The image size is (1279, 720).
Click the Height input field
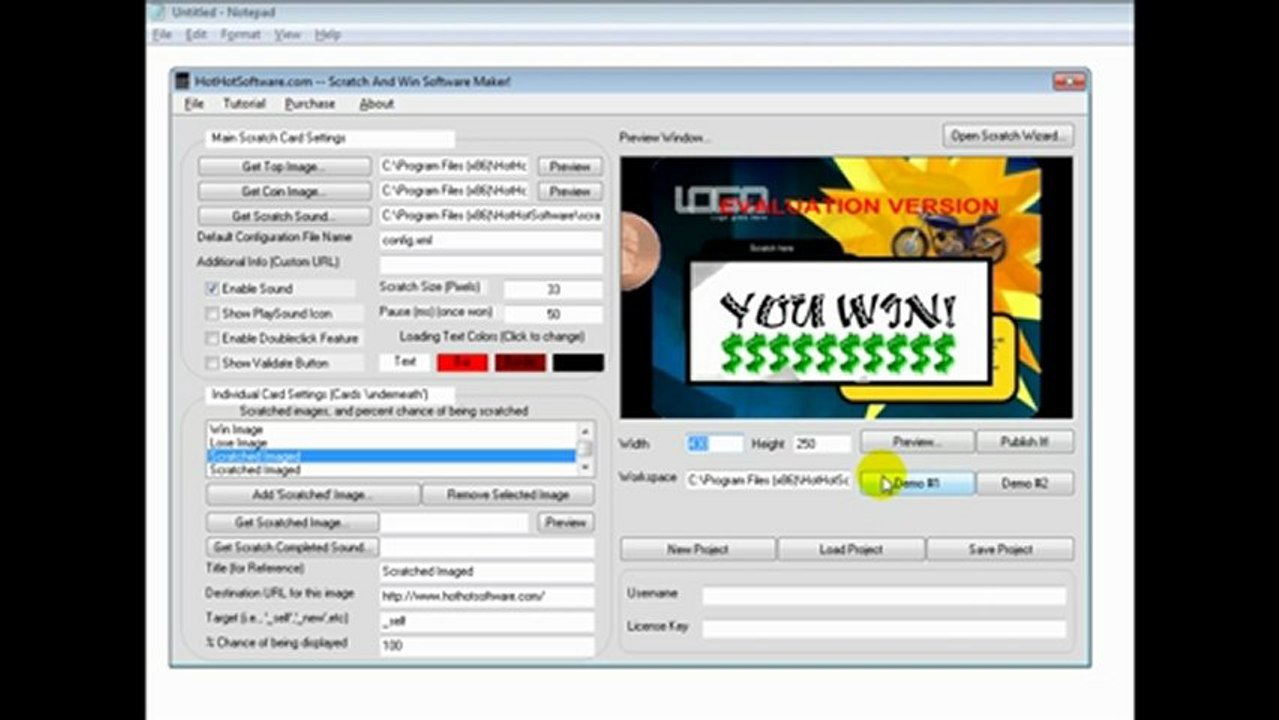point(822,443)
